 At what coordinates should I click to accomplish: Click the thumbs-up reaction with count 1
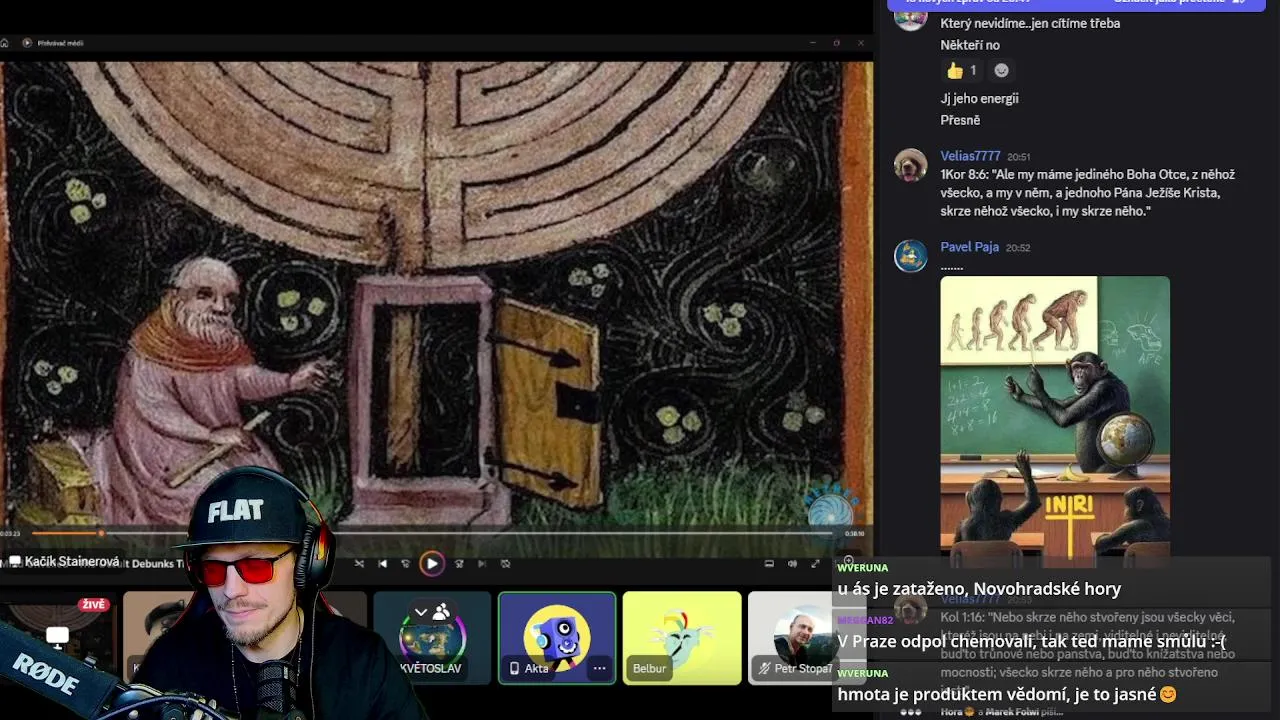pyautogui.click(x=961, y=70)
